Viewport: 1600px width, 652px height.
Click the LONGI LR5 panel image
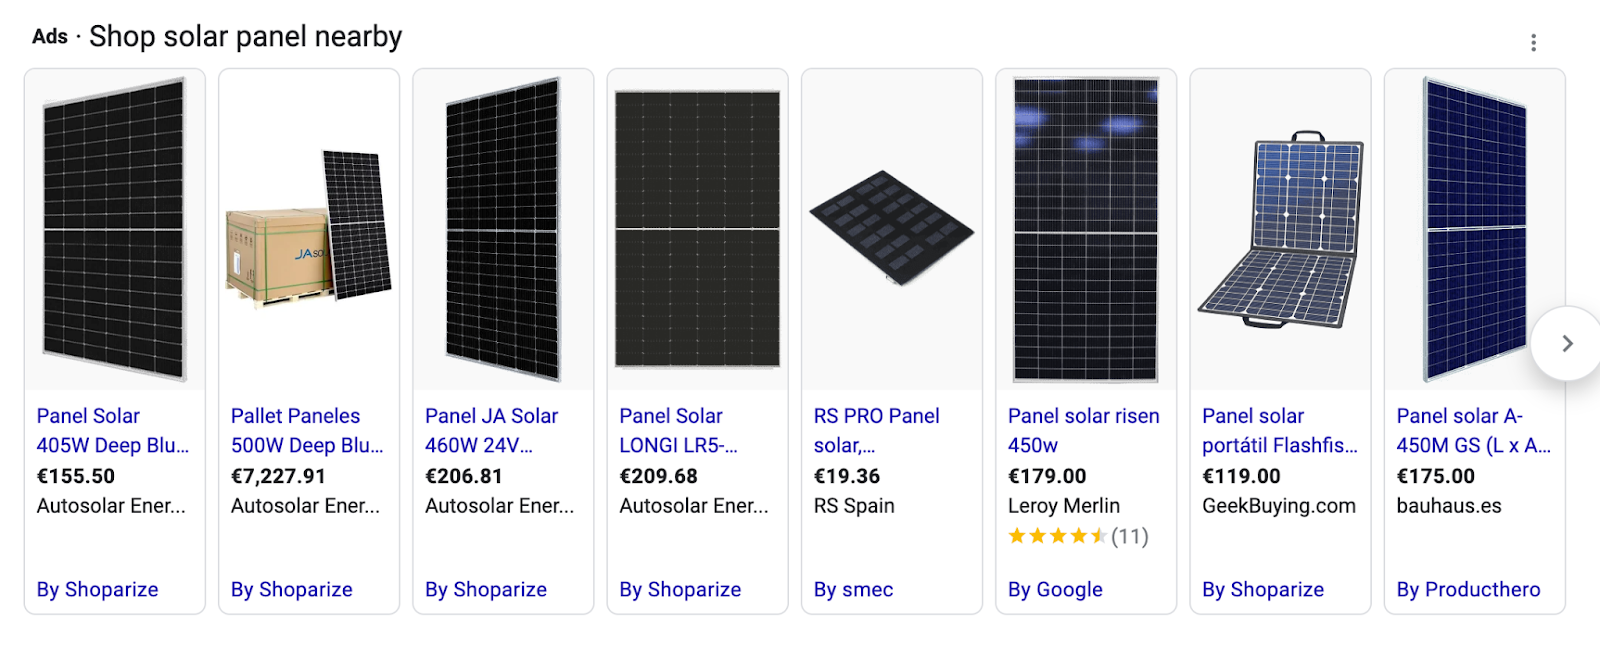pos(697,230)
